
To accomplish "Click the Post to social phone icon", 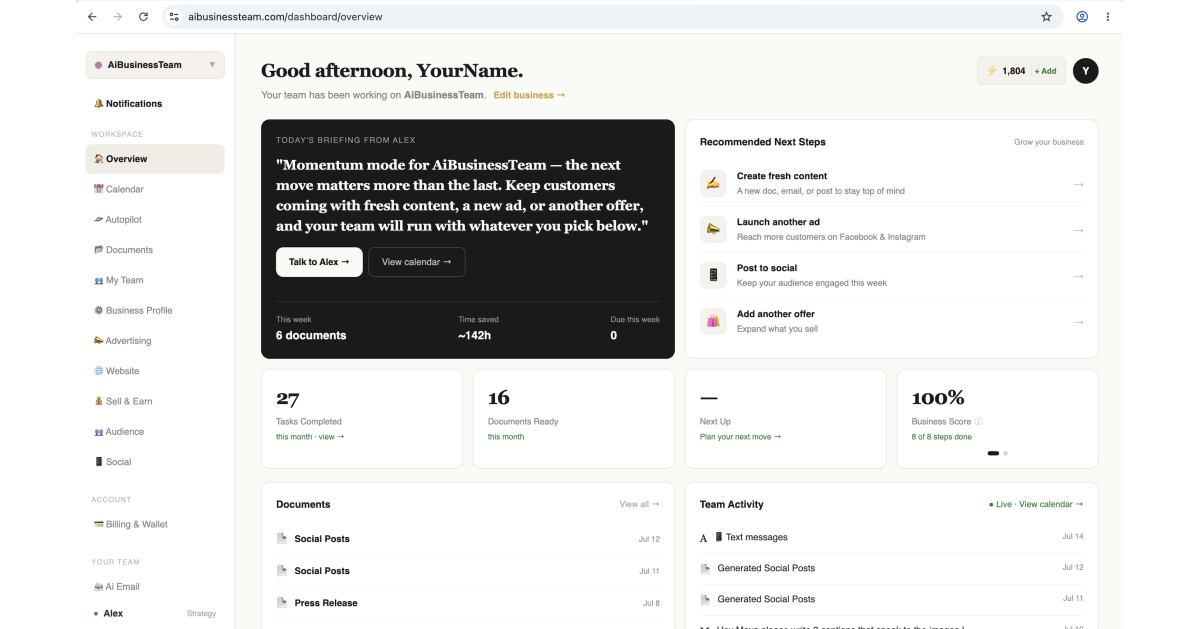I will pyautogui.click(x=713, y=275).
